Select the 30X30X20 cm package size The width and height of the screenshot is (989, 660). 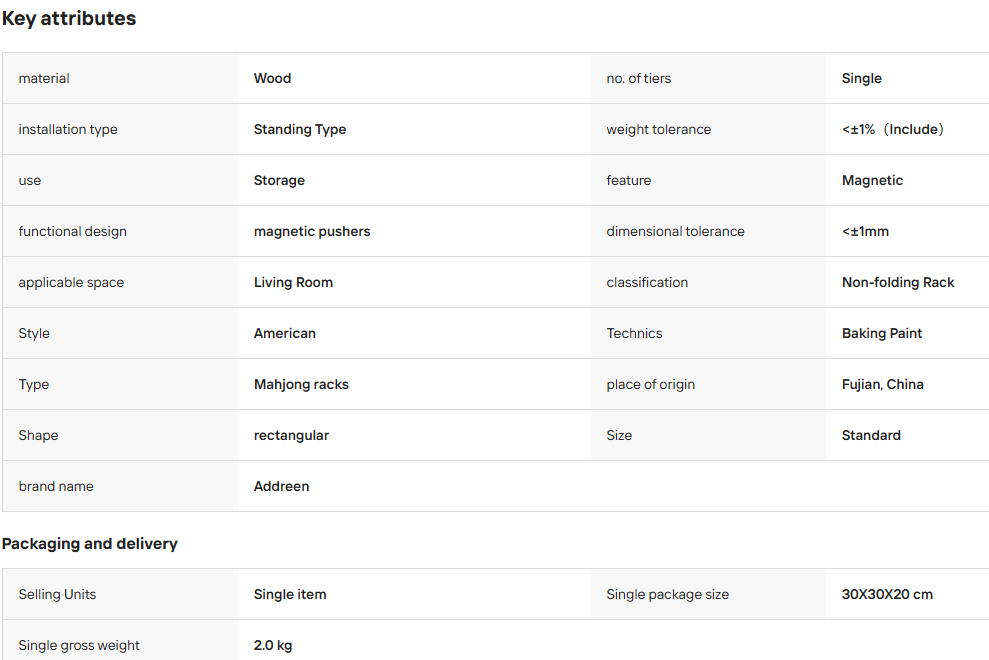pyautogui.click(x=887, y=594)
